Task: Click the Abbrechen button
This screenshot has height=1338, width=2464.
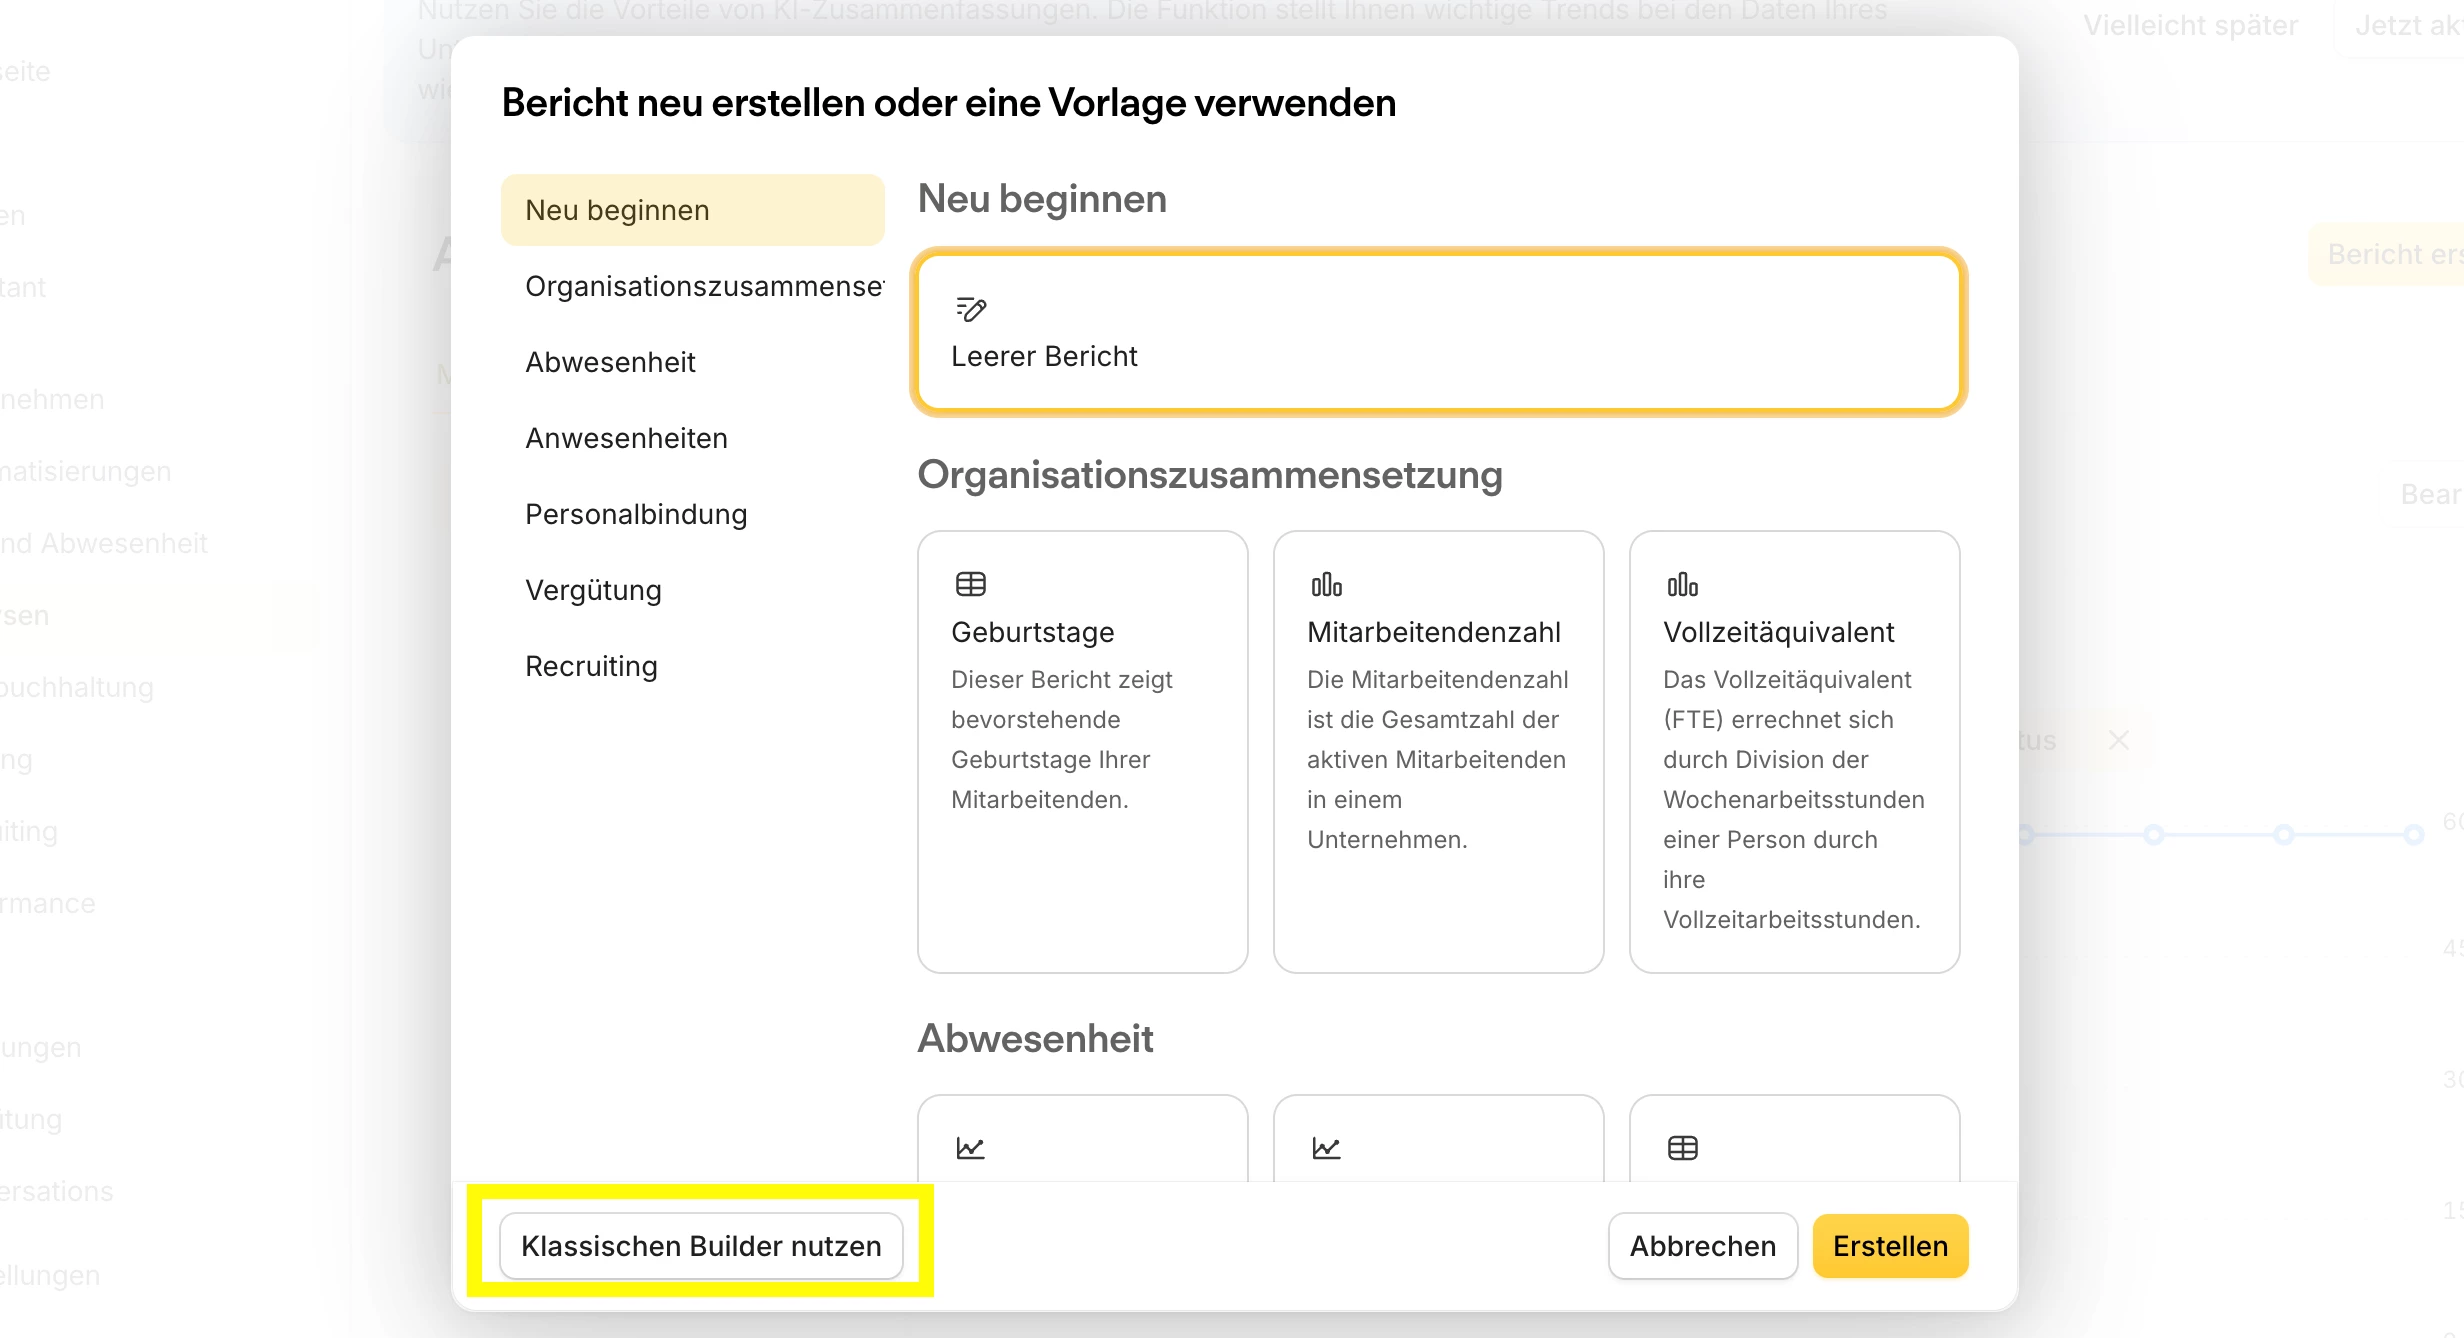Action: tap(1702, 1246)
